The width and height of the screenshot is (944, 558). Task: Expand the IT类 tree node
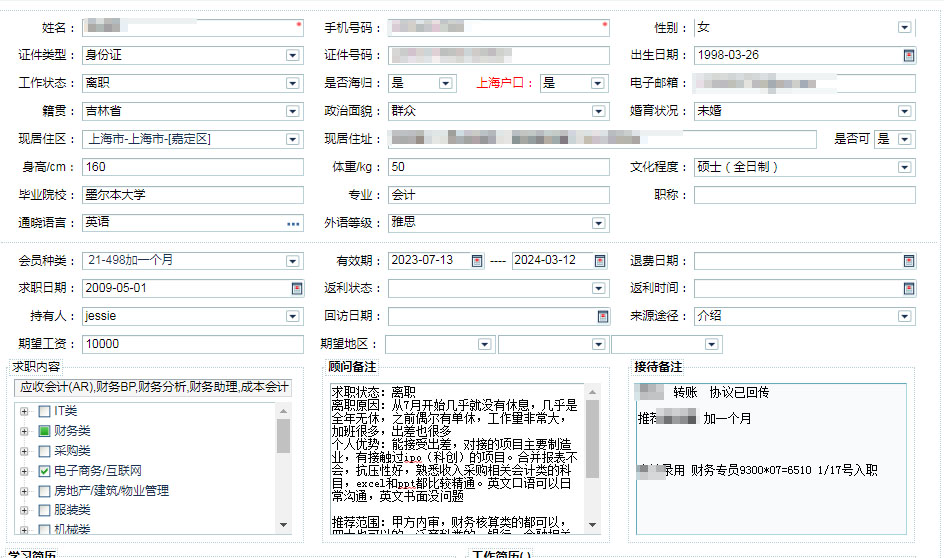click(x=24, y=411)
